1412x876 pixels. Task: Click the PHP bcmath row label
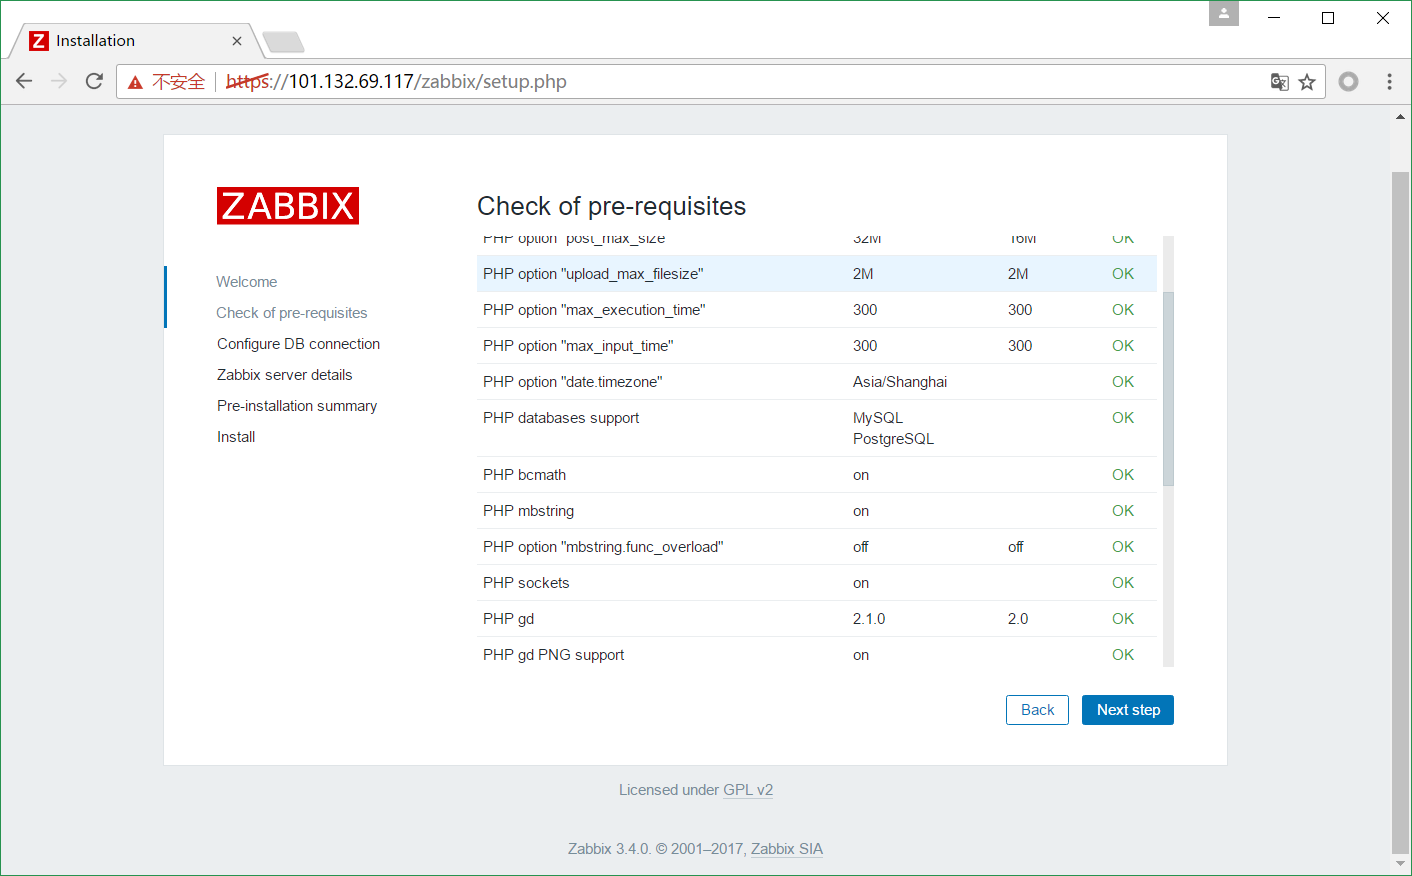pos(524,475)
